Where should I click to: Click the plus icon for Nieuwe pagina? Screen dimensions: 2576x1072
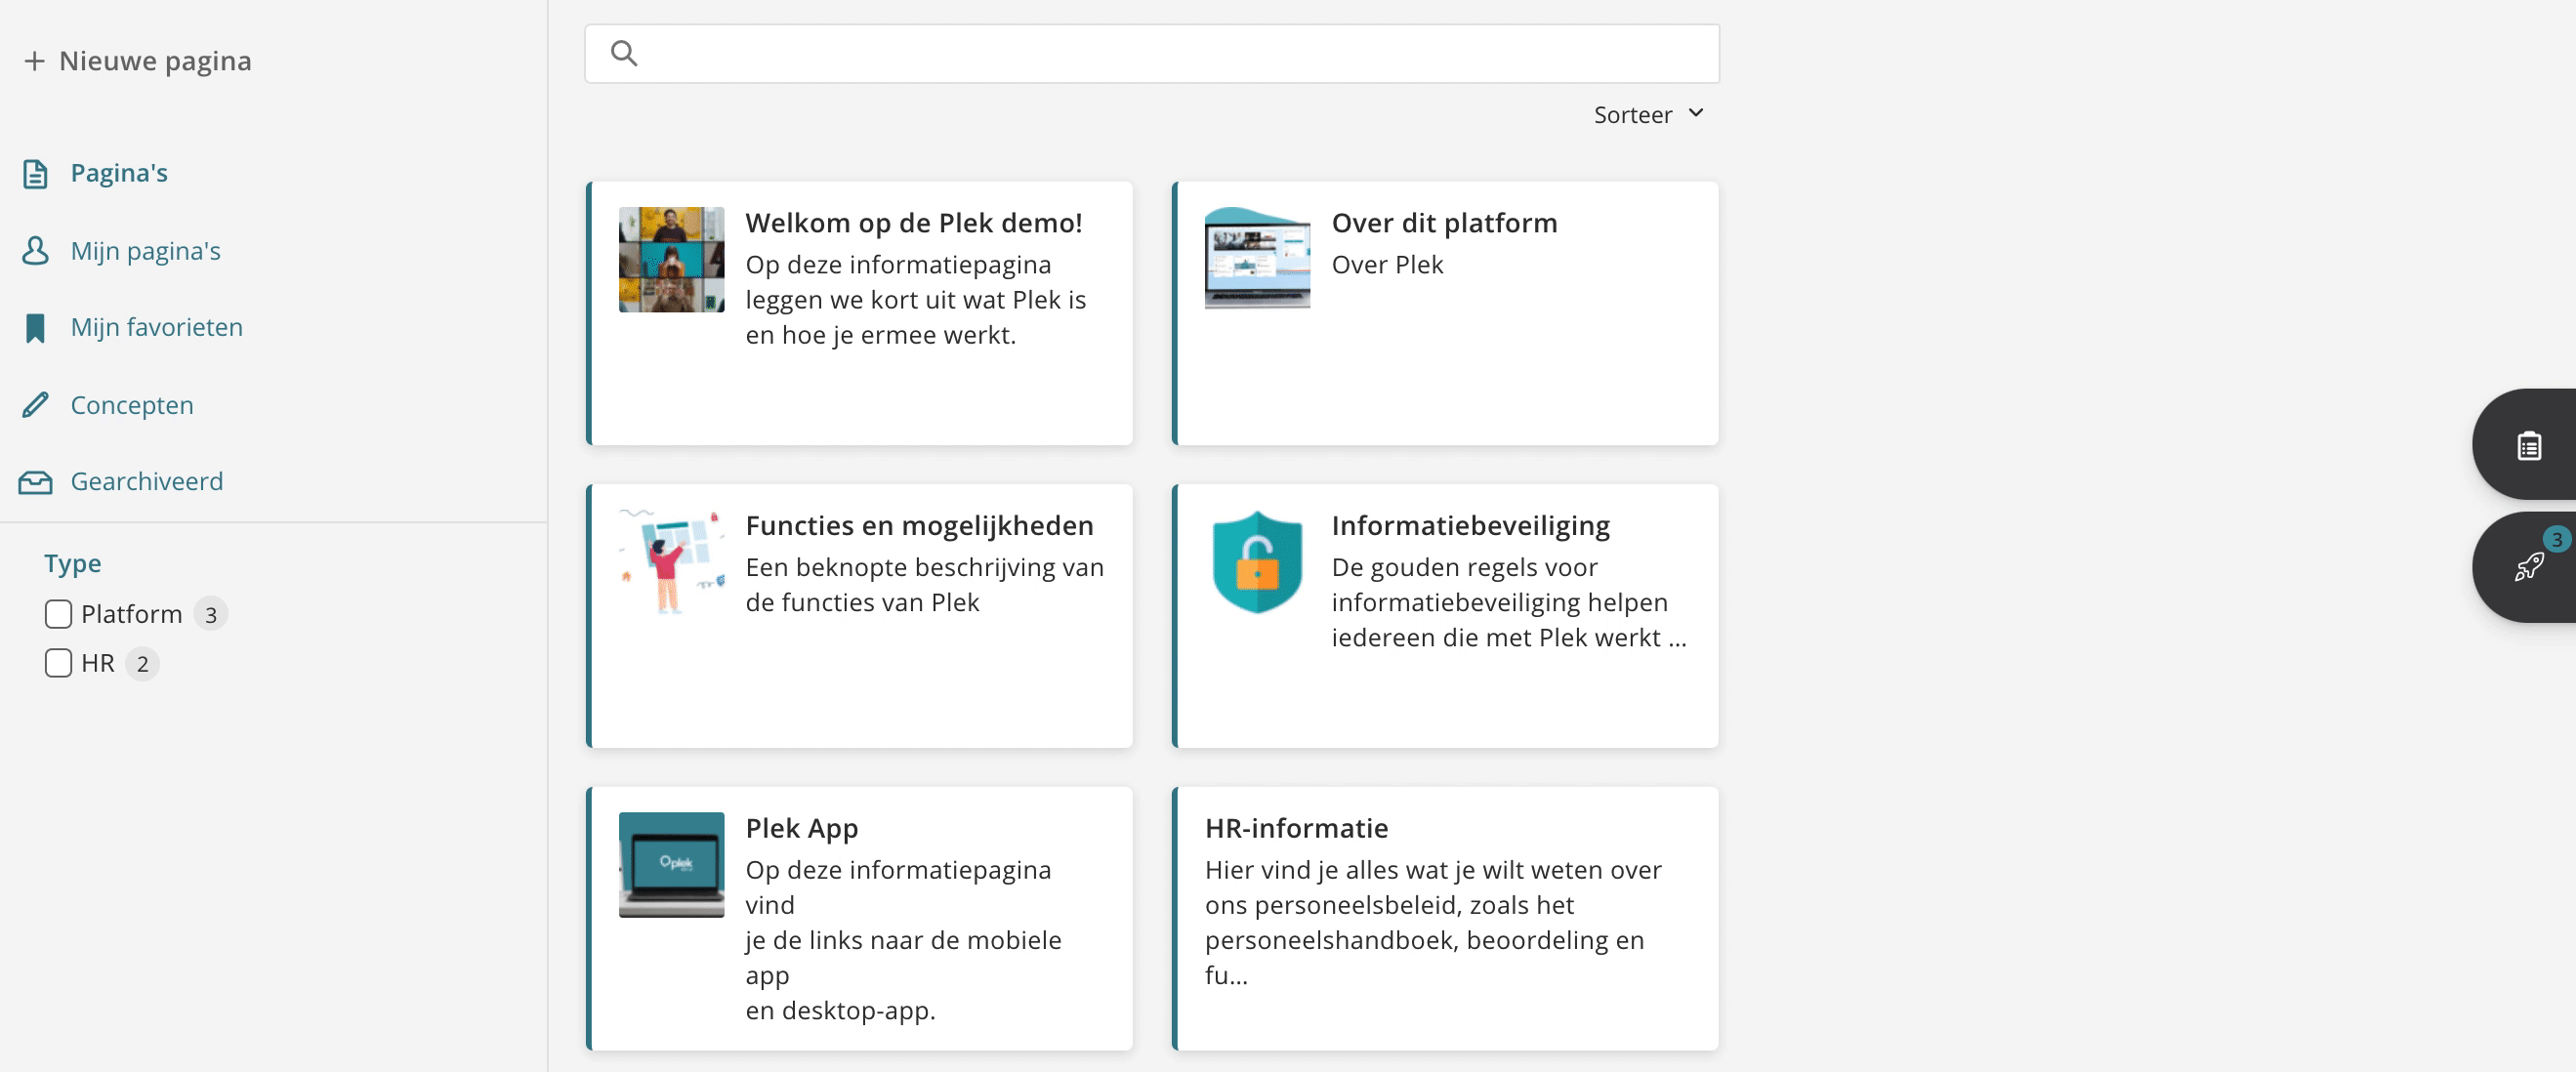(x=34, y=62)
